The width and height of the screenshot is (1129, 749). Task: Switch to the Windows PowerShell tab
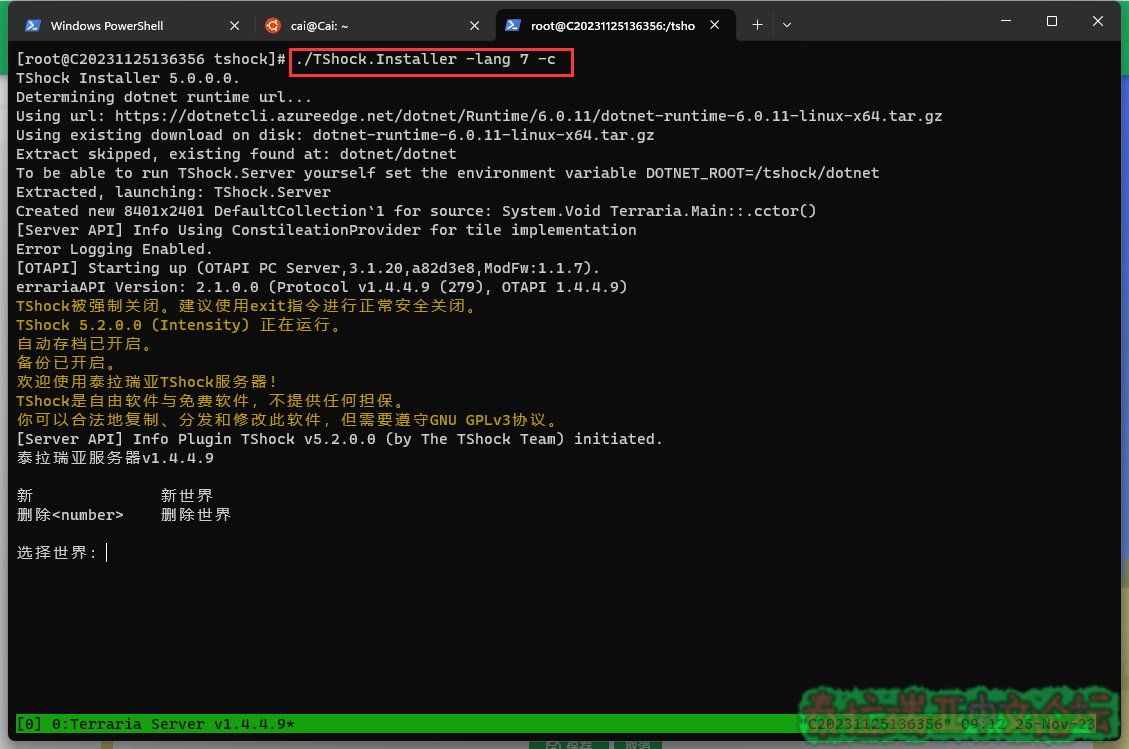(x=133, y=25)
